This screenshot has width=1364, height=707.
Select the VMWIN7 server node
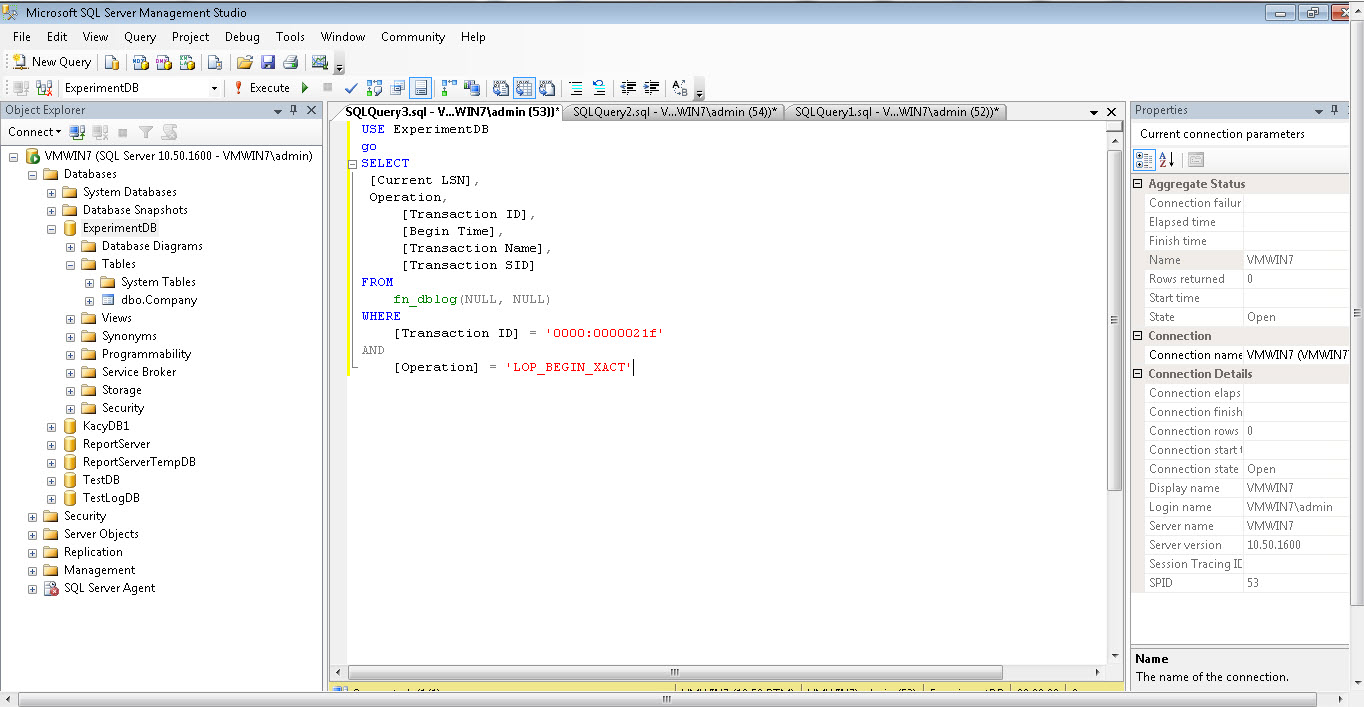point(178,156)
